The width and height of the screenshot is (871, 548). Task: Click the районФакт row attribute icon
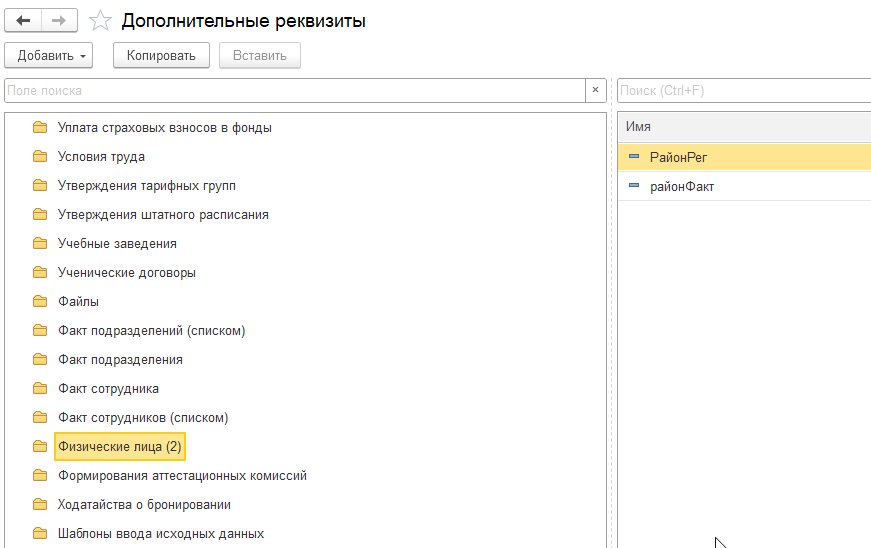[x=634, y=185]
